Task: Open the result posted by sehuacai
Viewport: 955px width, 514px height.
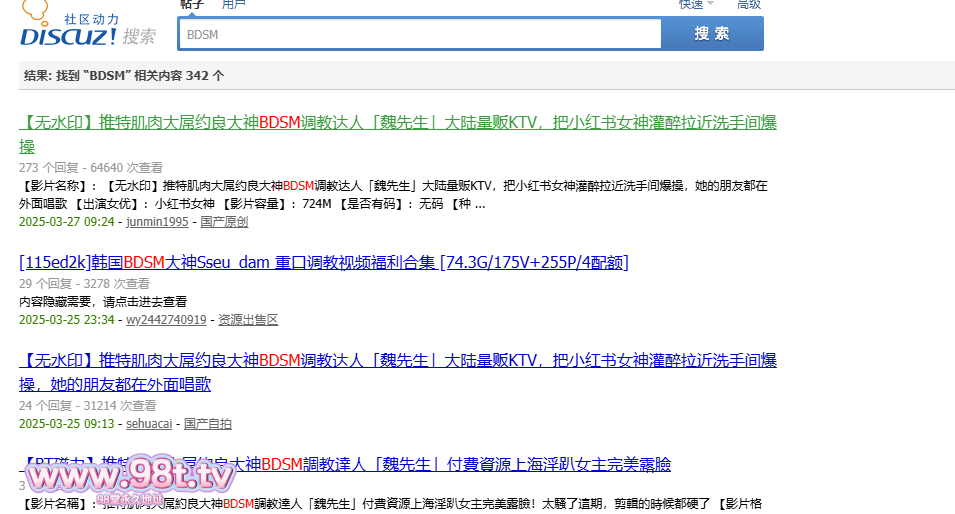Action: [x=398, y=360]
